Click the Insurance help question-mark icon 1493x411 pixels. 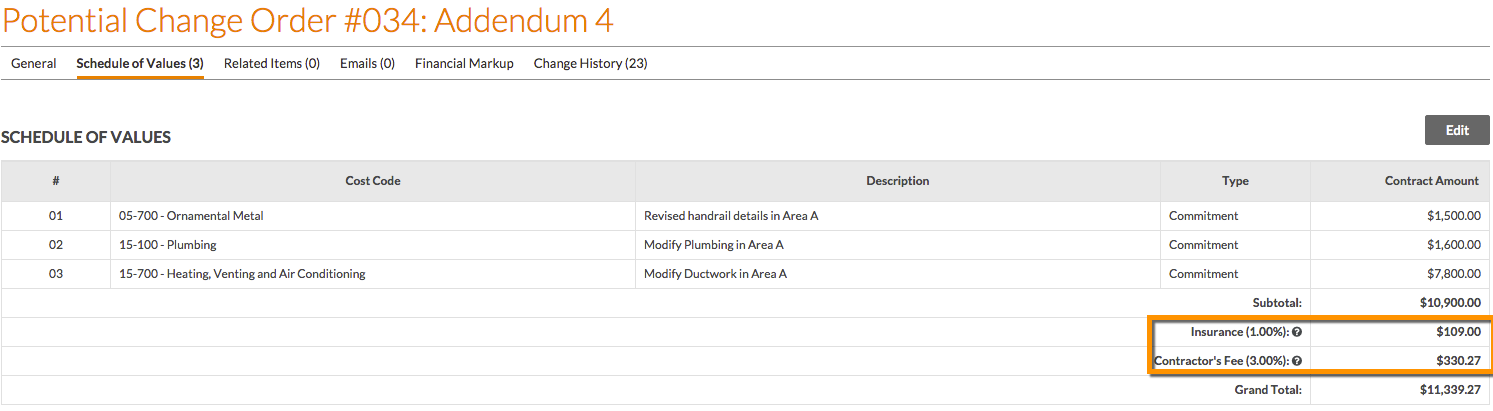pos(1296,332)
